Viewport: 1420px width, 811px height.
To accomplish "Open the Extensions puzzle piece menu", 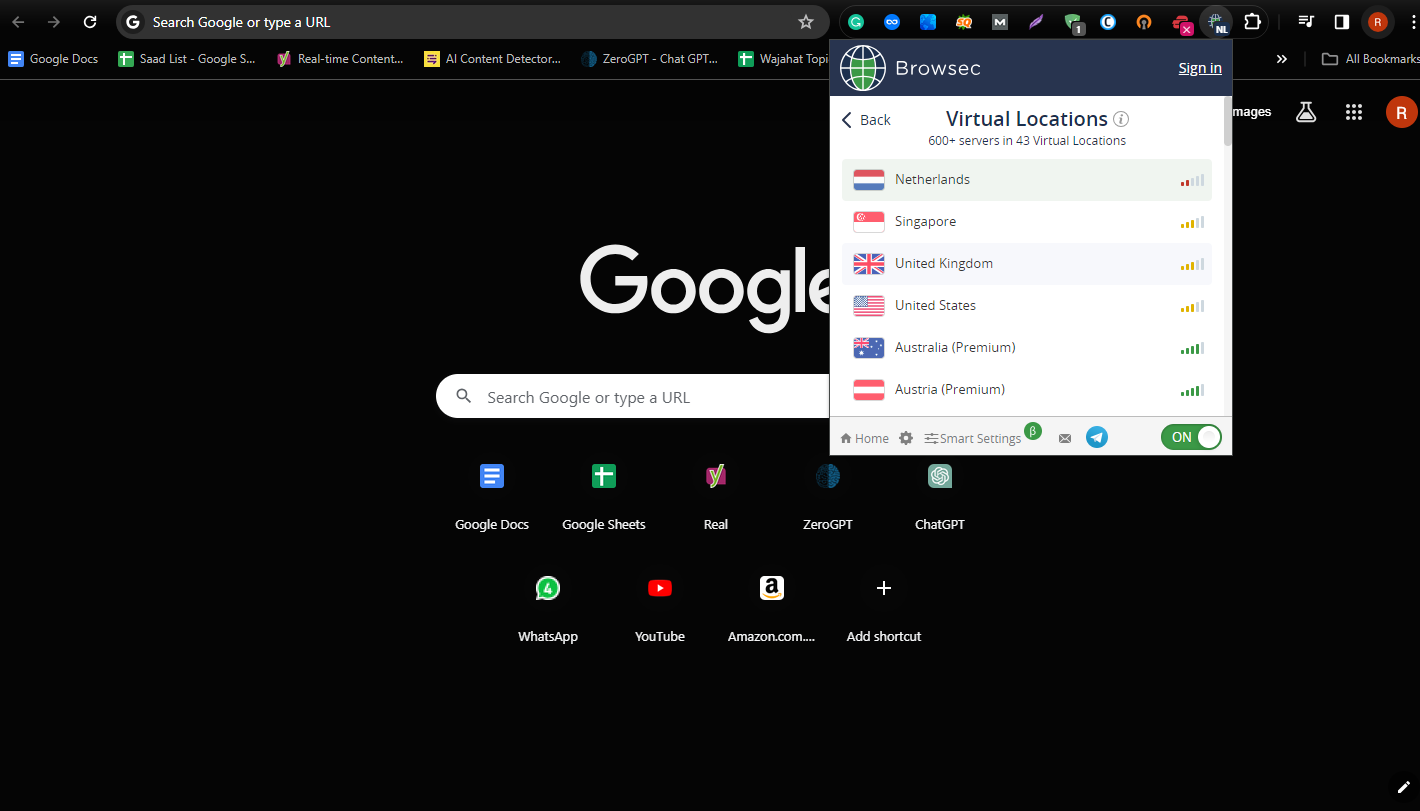I will coord(1252,22).
